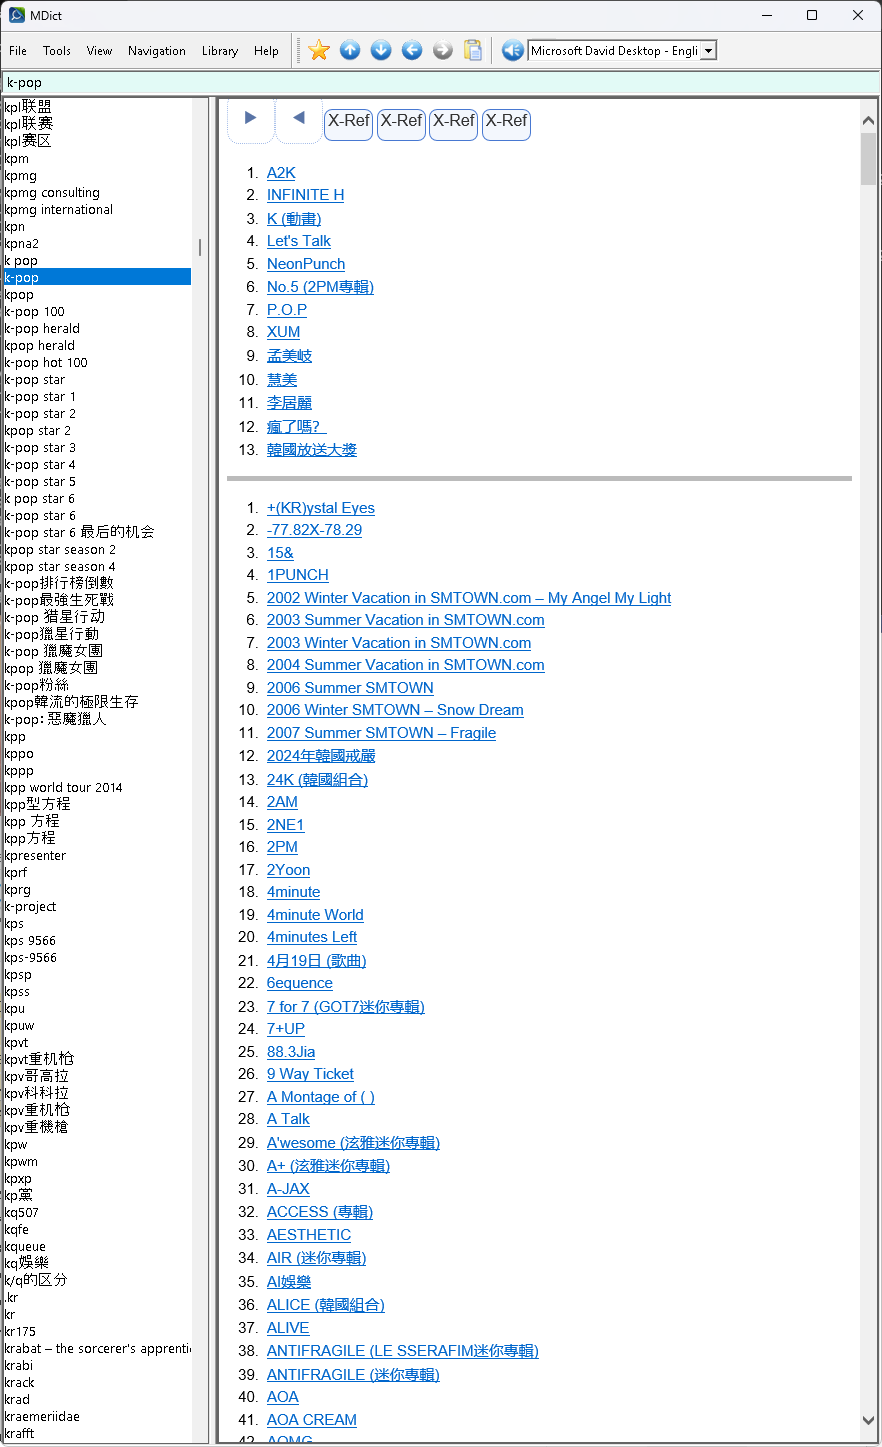Go back with the left arrow icon
This screenshot has height=1447, width=882.
(x=412, y=50)
